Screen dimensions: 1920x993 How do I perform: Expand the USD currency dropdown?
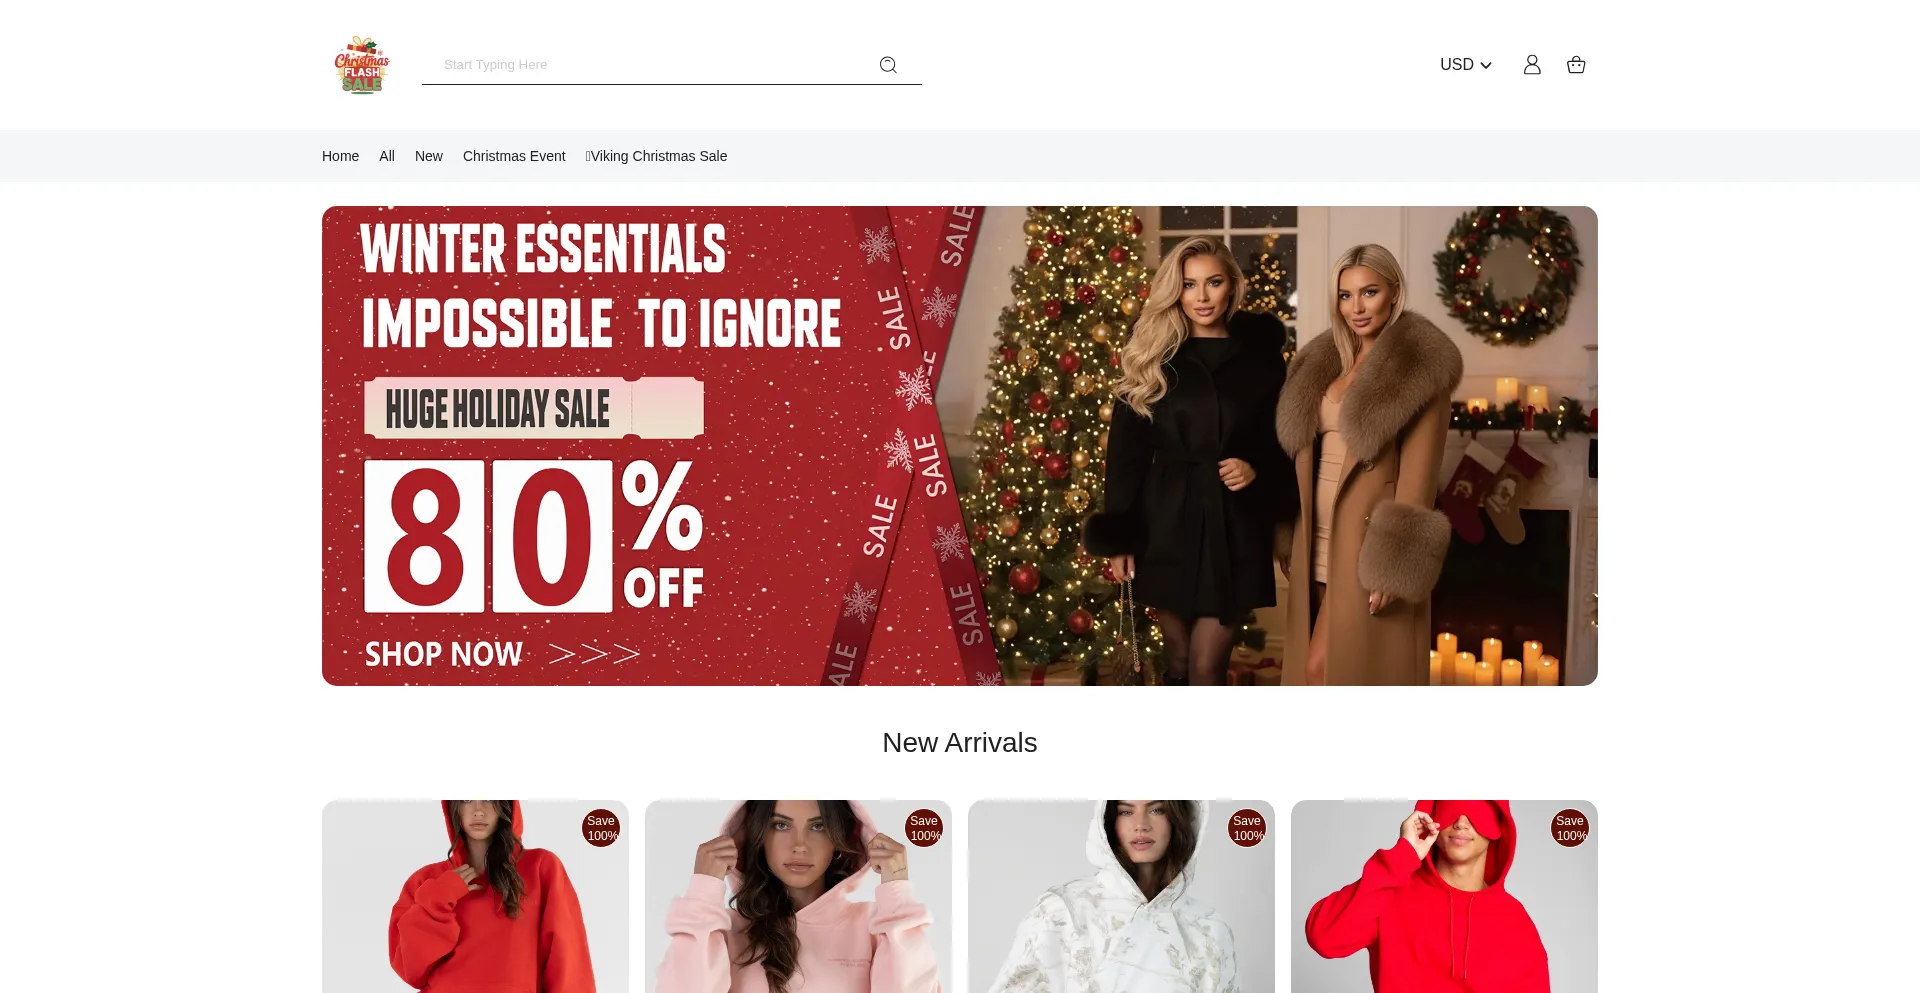click(x=1465, y=65)
